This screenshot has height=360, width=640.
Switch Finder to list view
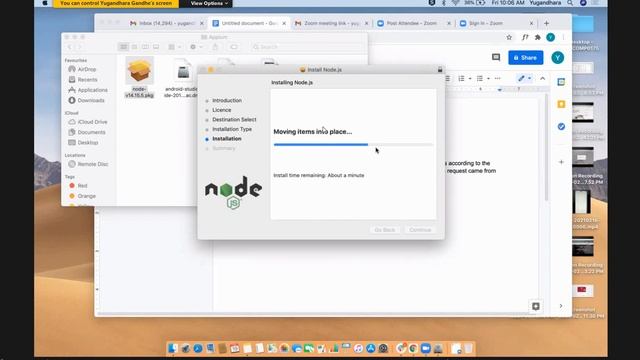pyautogui.click(x=134, y=47)
